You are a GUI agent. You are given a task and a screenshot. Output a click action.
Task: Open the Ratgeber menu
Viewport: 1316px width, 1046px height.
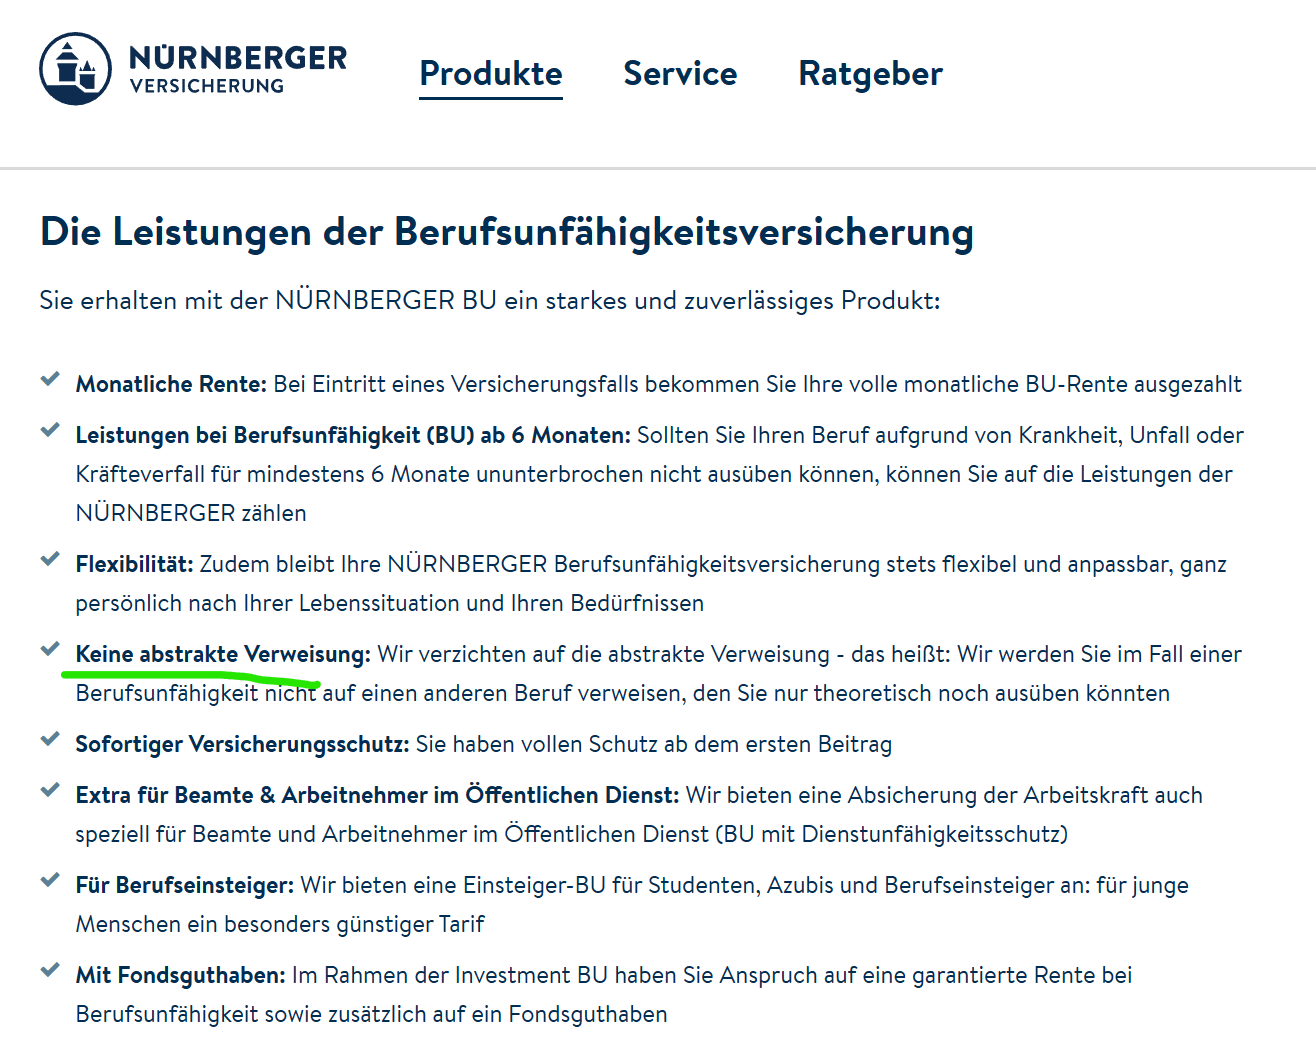(x=870, y=73)
